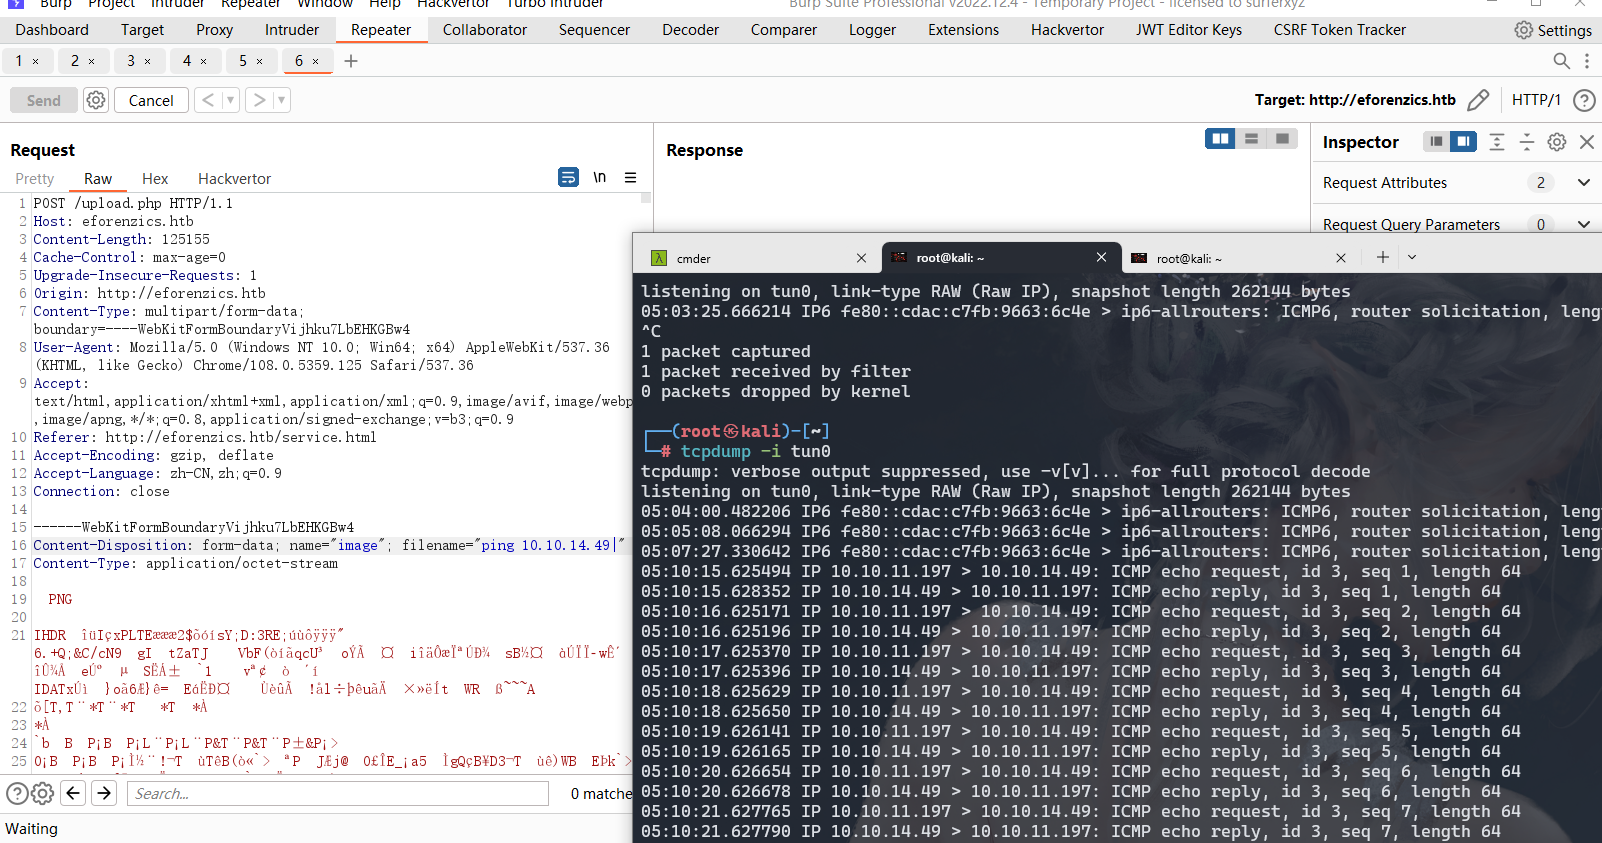Switch to the Decoder tab

coord(690,30)
